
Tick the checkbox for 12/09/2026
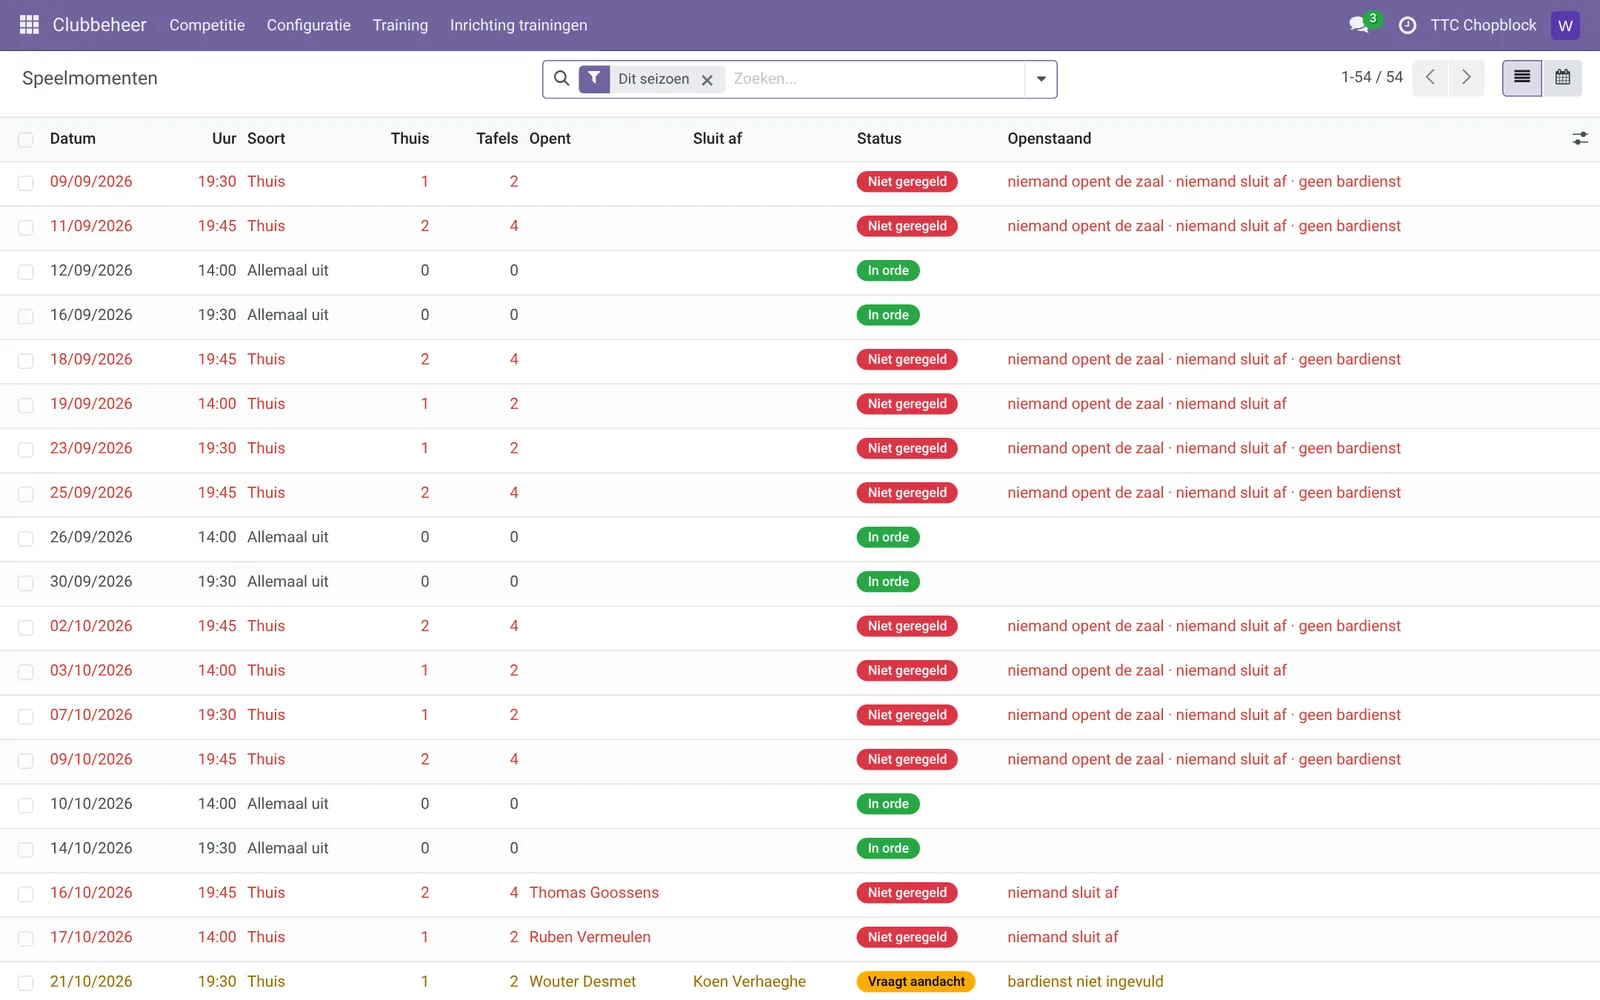[26, 272]
